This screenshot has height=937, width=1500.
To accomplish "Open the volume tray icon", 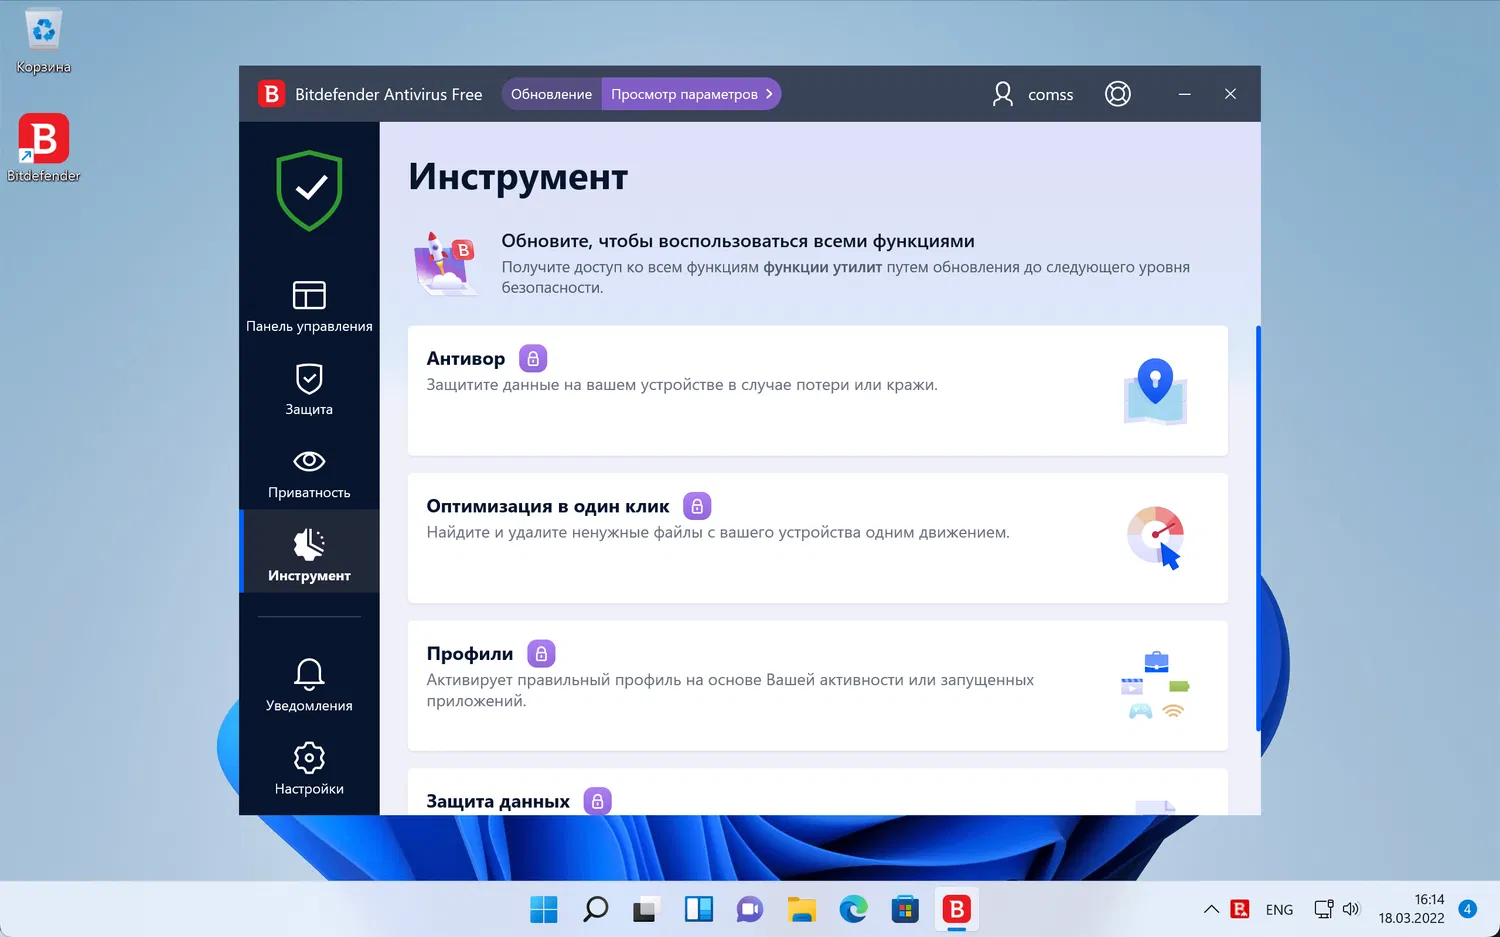I will tap(1351, 909).
